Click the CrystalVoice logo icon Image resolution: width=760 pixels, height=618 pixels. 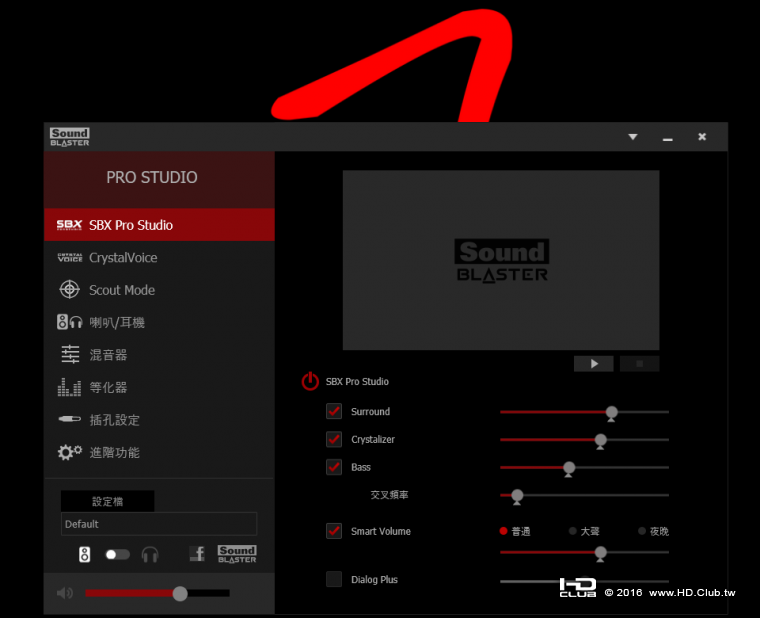pos(69,257)
